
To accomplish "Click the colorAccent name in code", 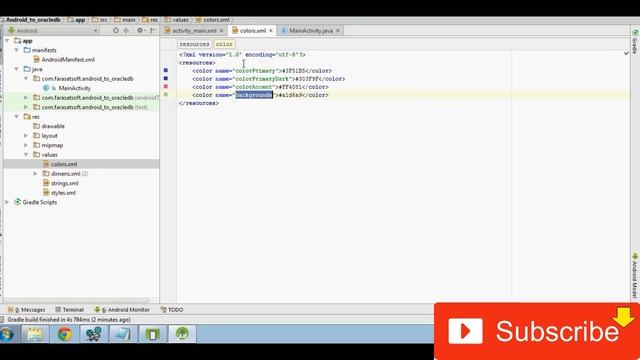I will [x=253, y=87].
